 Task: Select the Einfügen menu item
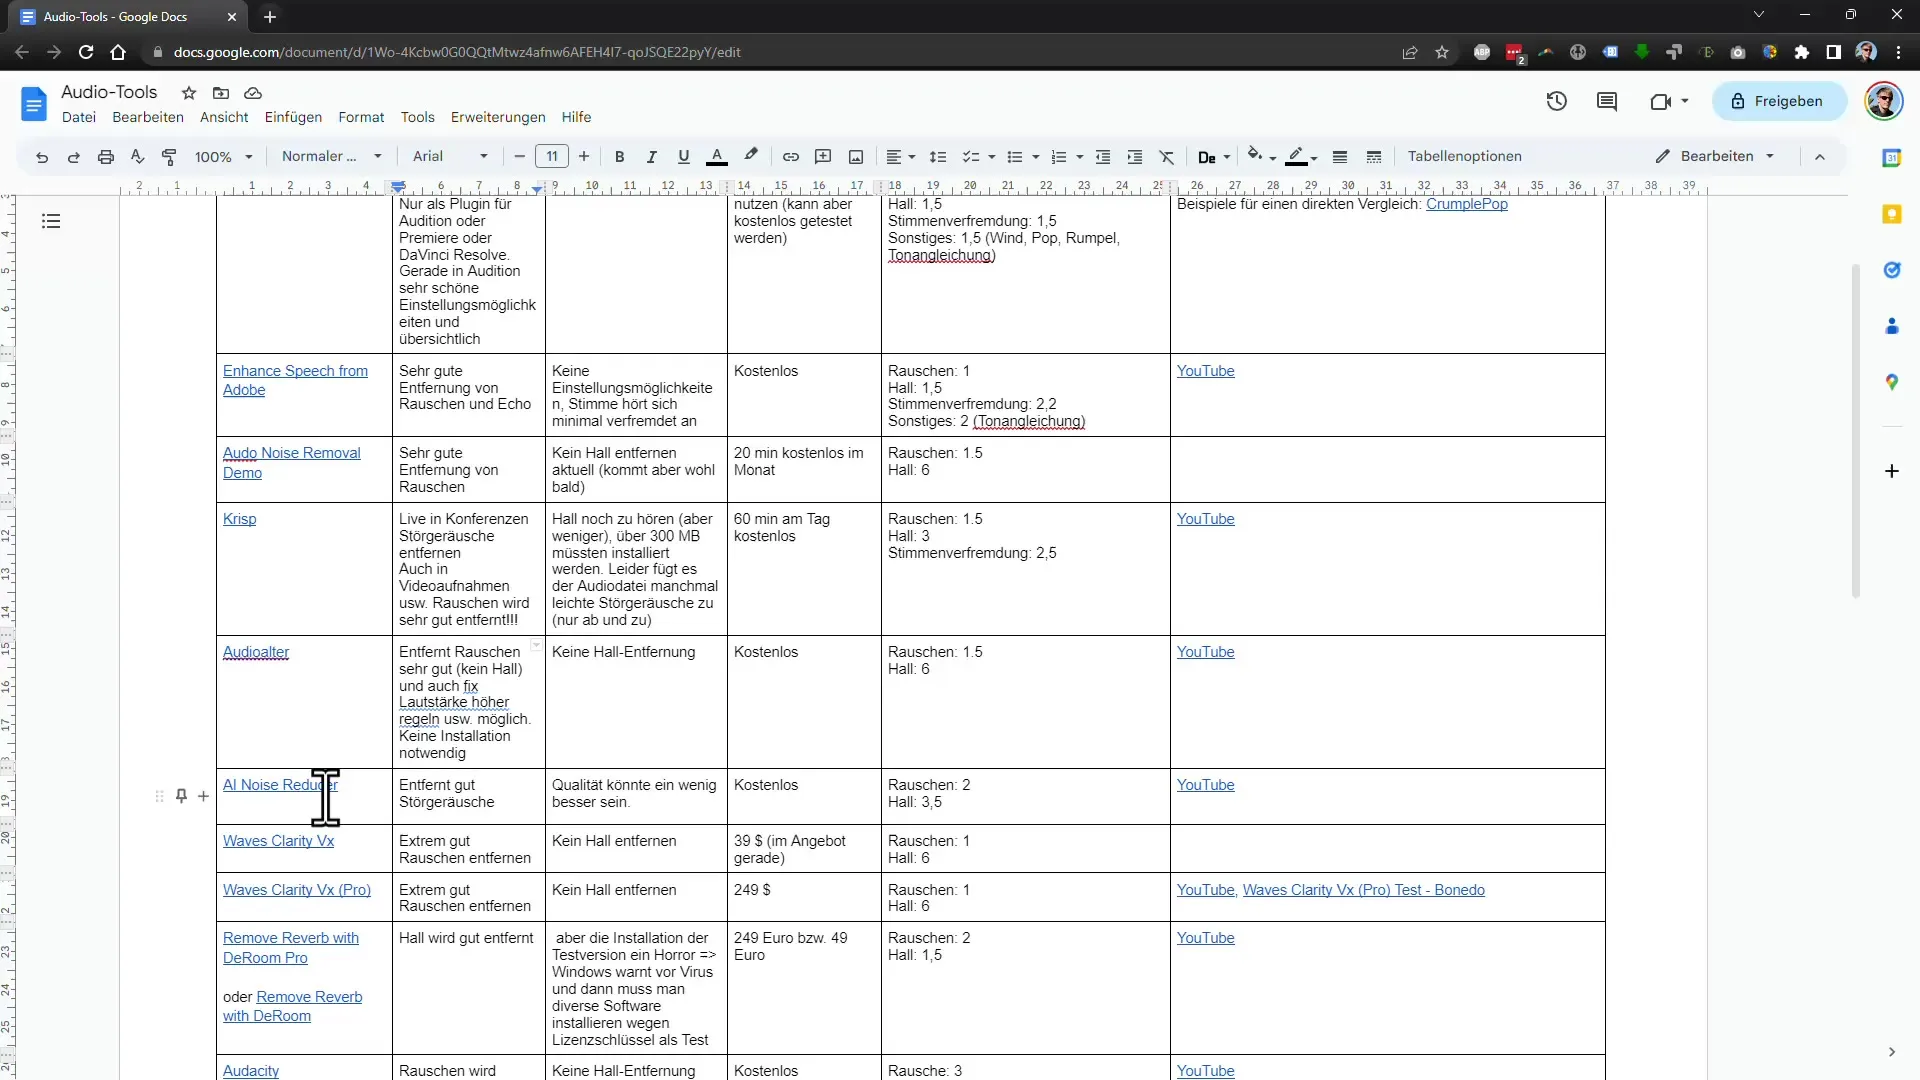point(293,116)
